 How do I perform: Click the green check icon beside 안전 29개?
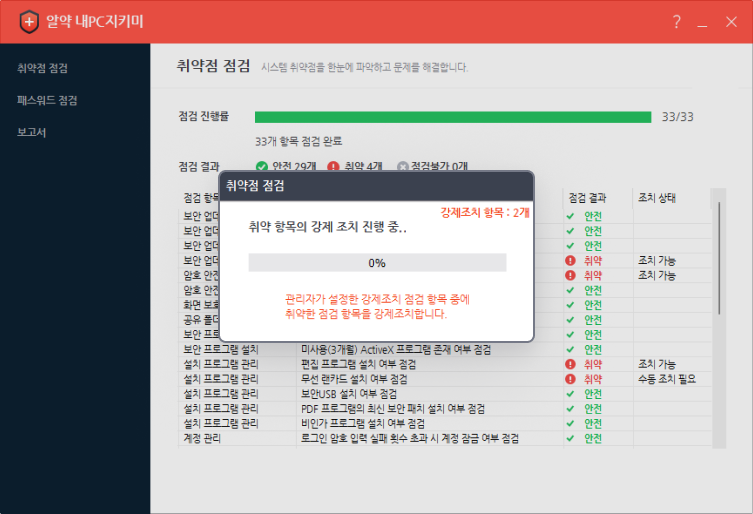[262, 166]
